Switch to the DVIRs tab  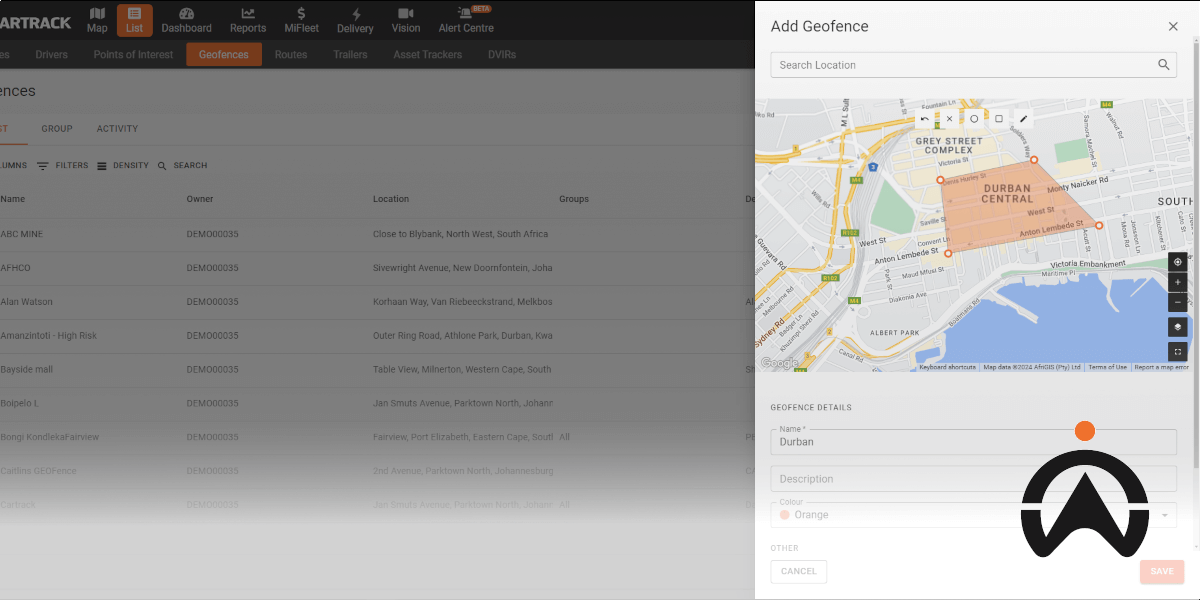point(502,55)
